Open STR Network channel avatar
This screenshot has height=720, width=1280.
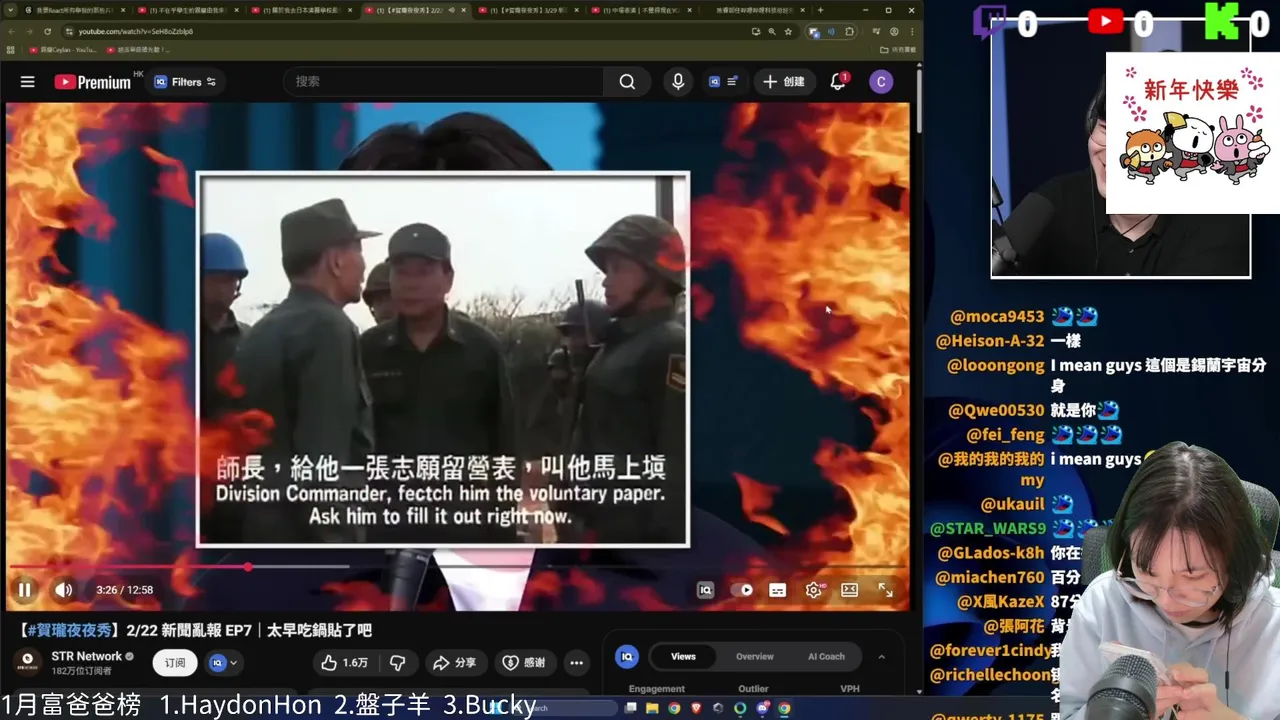pos(27,662)
